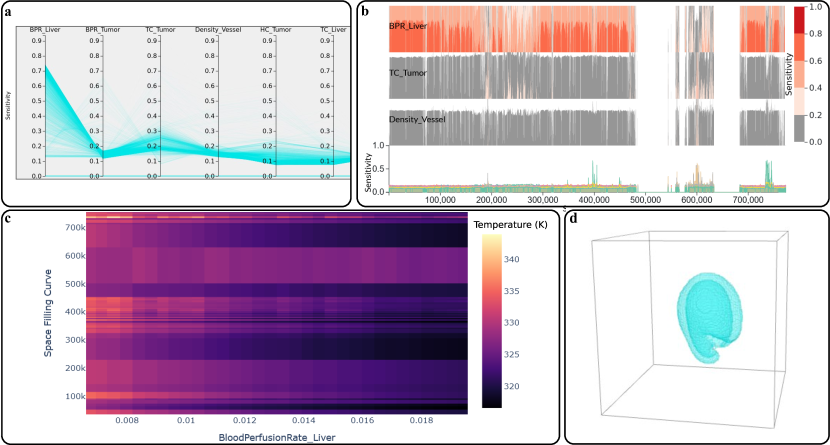Viewport: 830px width, 445px height.
Task: Pick the light salmon 0.4–0.6 colorbar segment
Action: (799, 74)
